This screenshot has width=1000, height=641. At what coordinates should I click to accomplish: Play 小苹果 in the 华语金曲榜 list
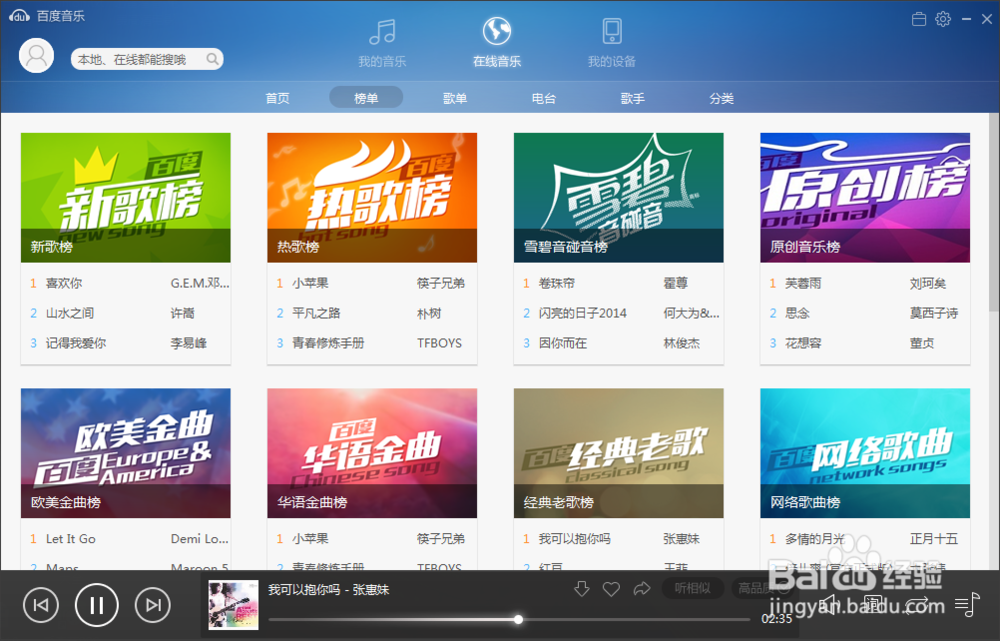tap(310, 539)
